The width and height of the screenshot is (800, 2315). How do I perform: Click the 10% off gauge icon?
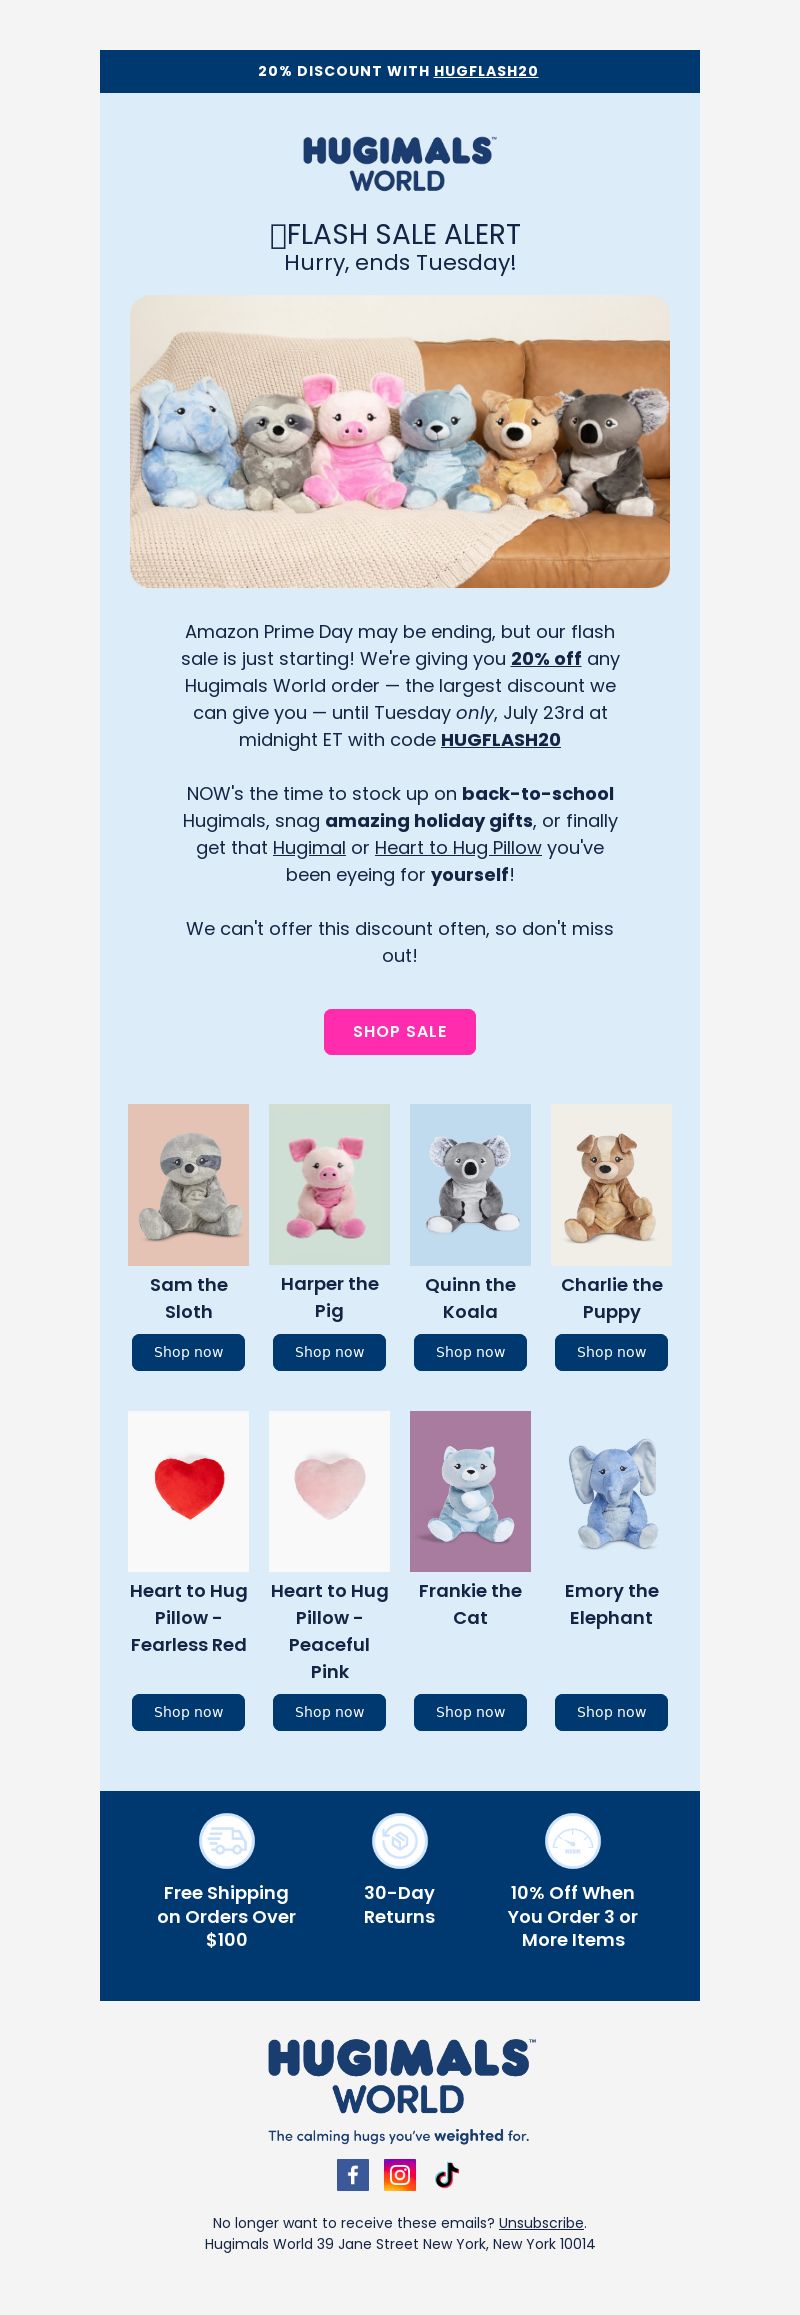pyautogui.click(x=573, y=1840)
